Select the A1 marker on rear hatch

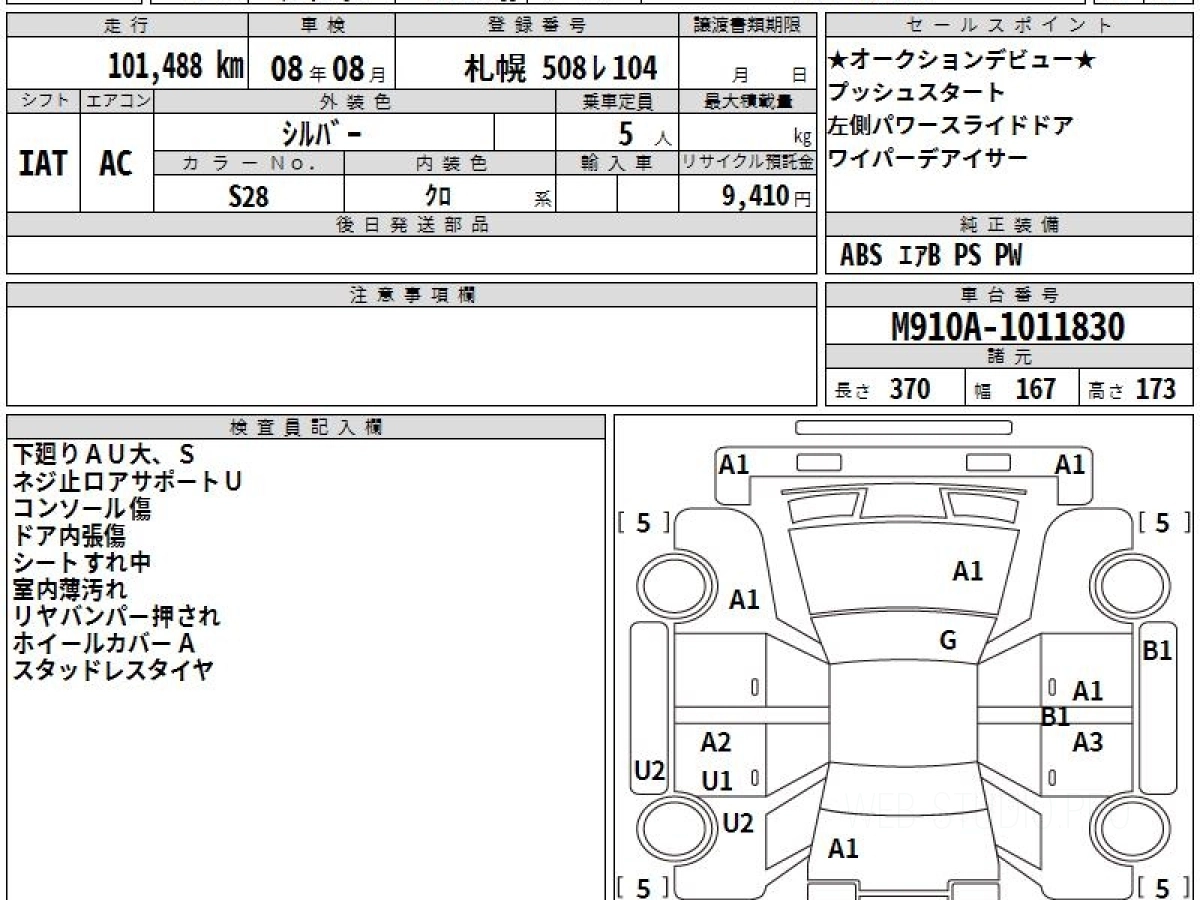(843, 849)
